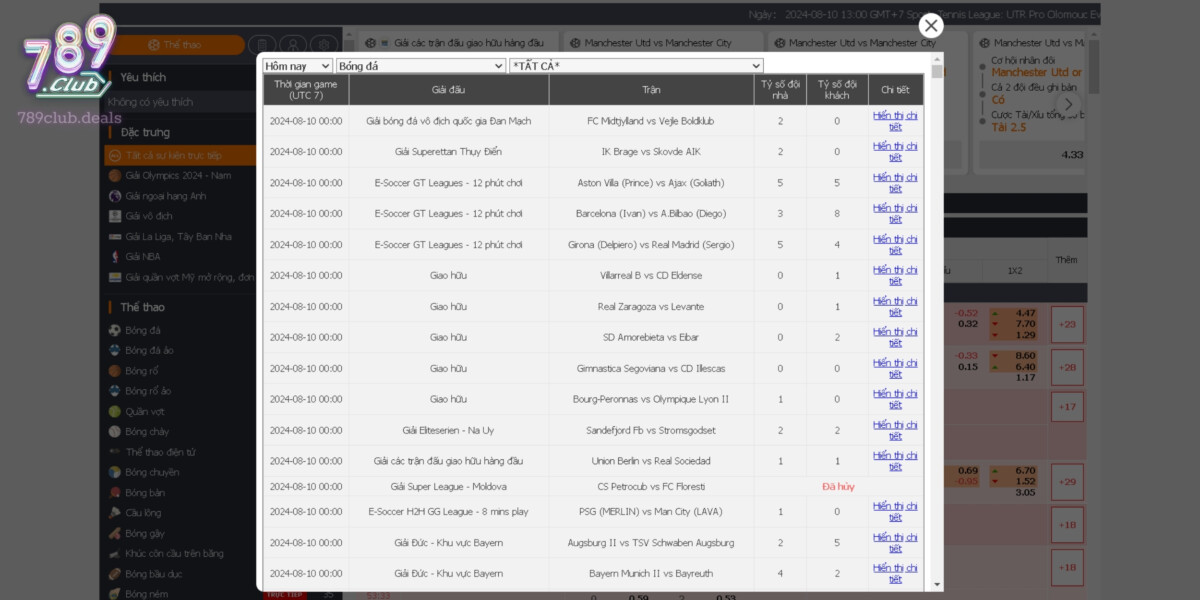
Task: Click next arrow on match carousel
Action: click(1069, 104)
